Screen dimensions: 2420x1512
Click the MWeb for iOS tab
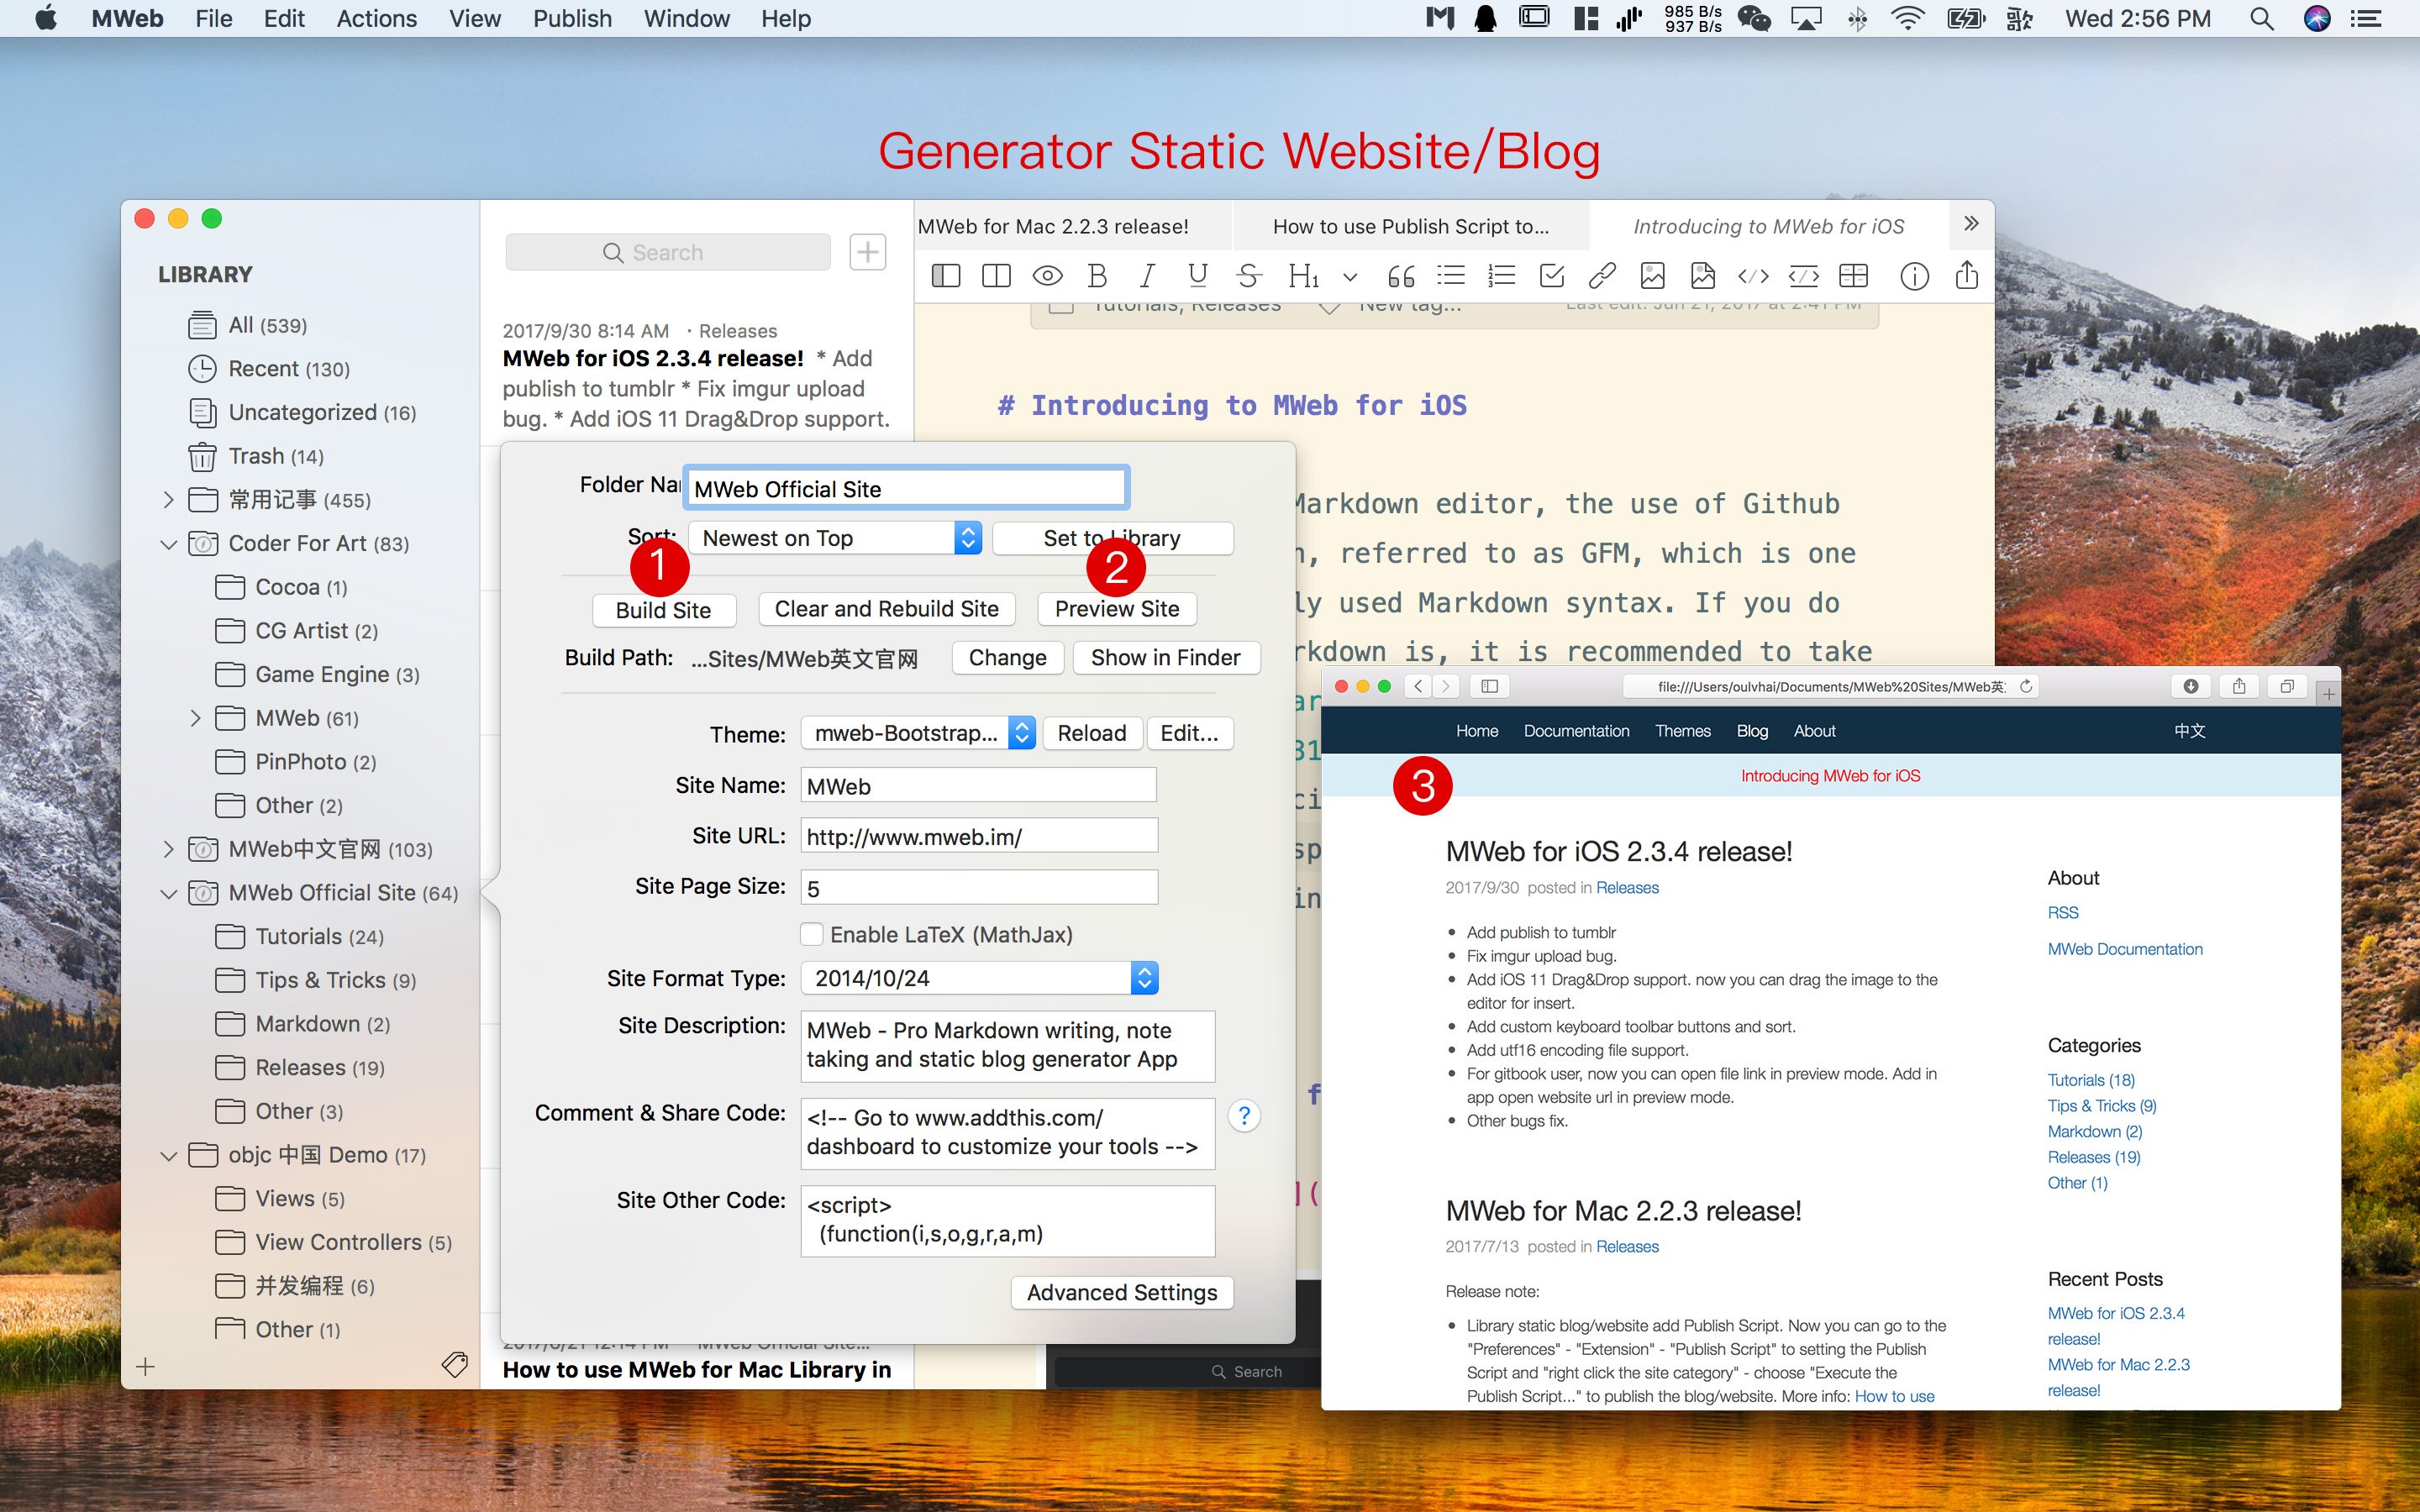(1765, 227)
